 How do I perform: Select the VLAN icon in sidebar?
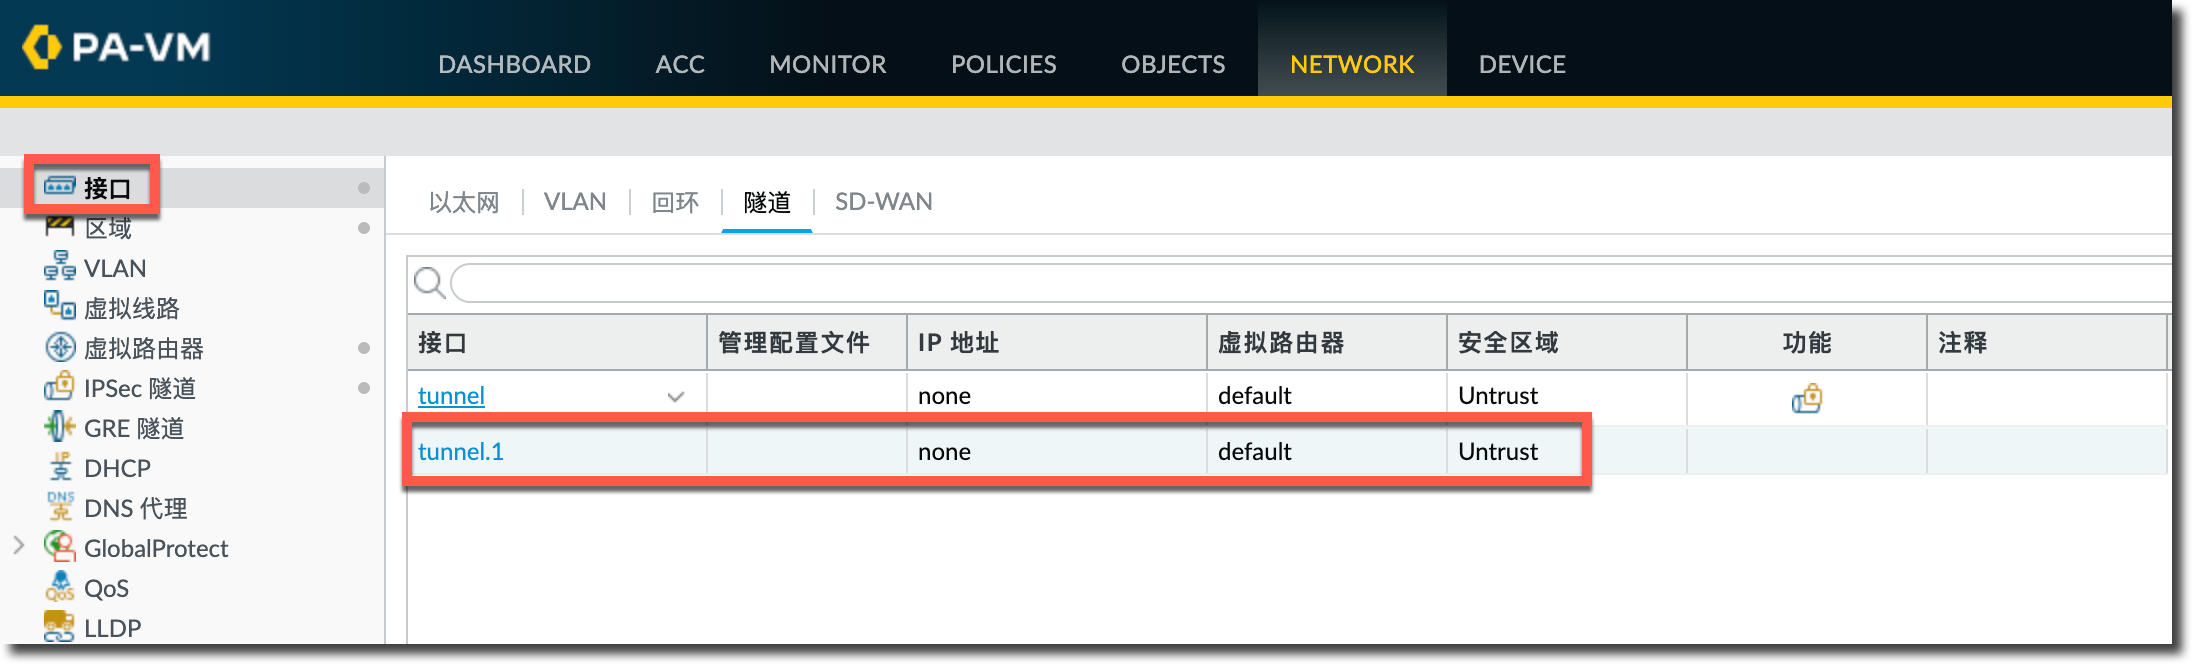pos(60,267)
